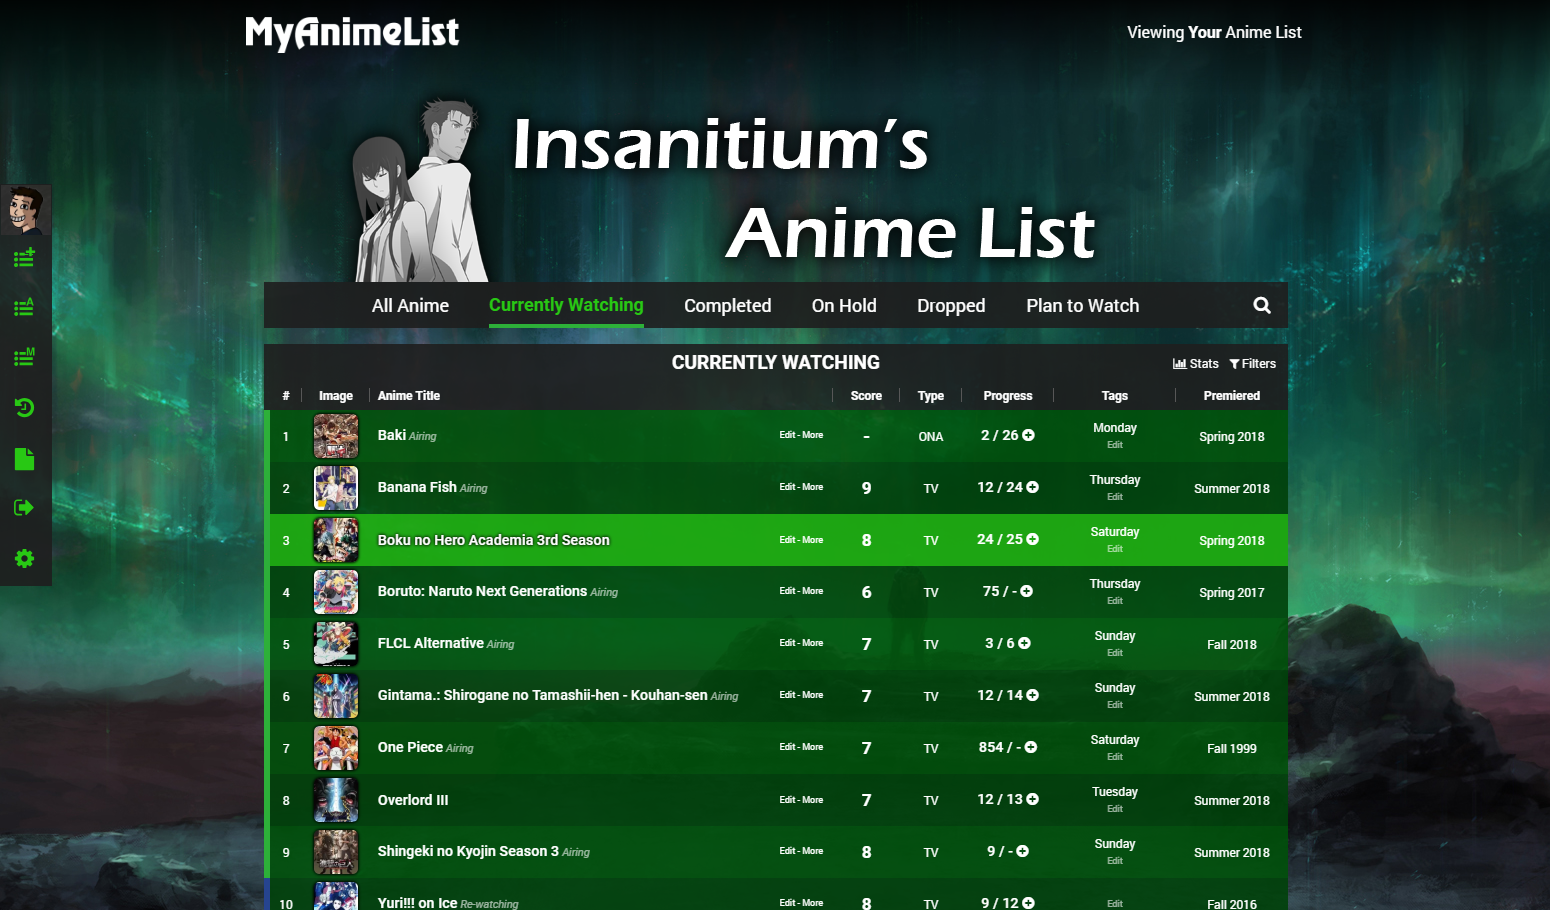Image resolution: width=1550 pixels, height=910 pixels.
Task: Increment episode progress for Baki
Action: click(x=1028, y=435)
